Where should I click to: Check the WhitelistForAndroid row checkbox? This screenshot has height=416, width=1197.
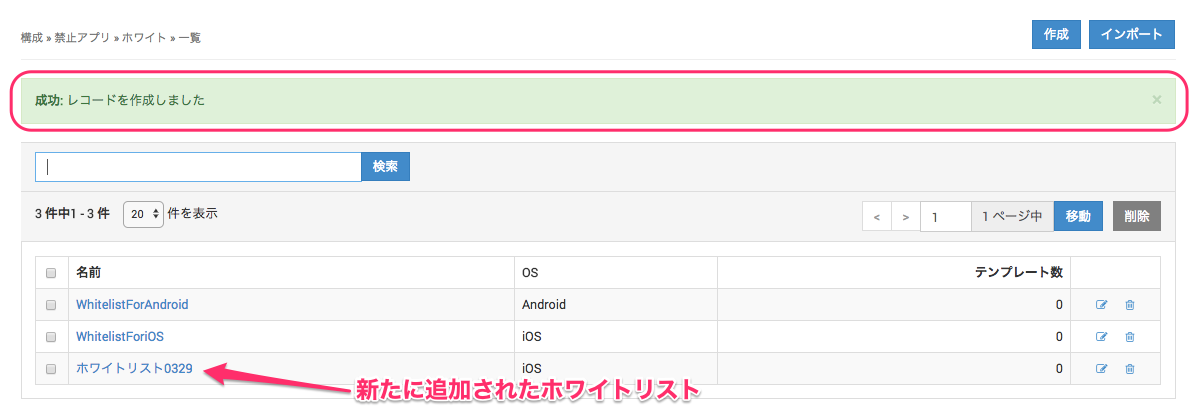click(x=51, y=305)
